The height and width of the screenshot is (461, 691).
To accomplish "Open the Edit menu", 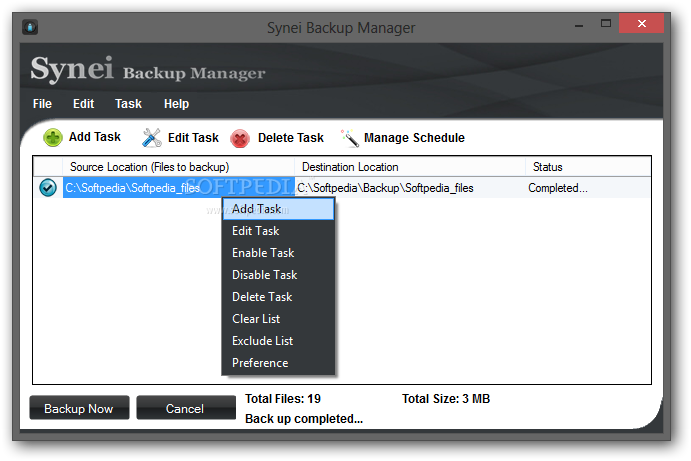I will pos(83,104).
